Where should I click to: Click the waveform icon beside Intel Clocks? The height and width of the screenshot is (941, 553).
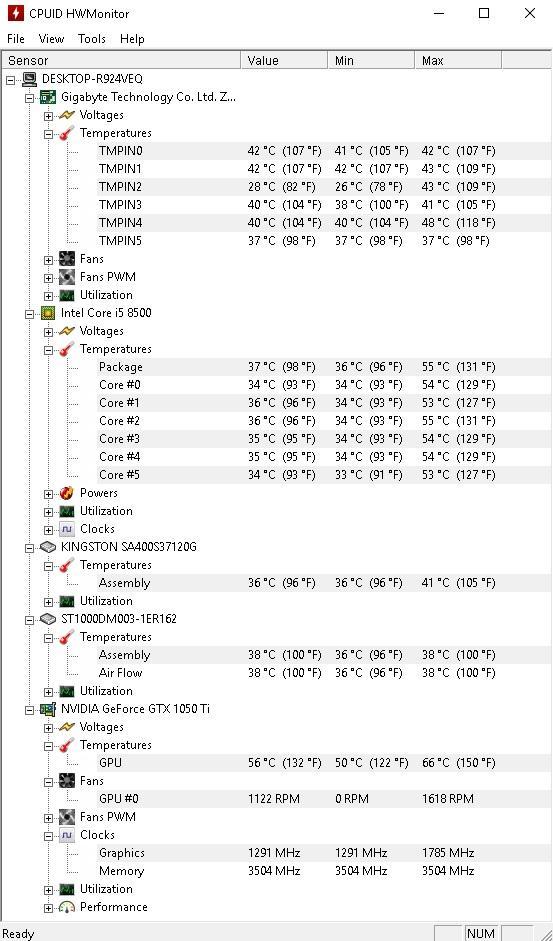(x=67, y=529)
